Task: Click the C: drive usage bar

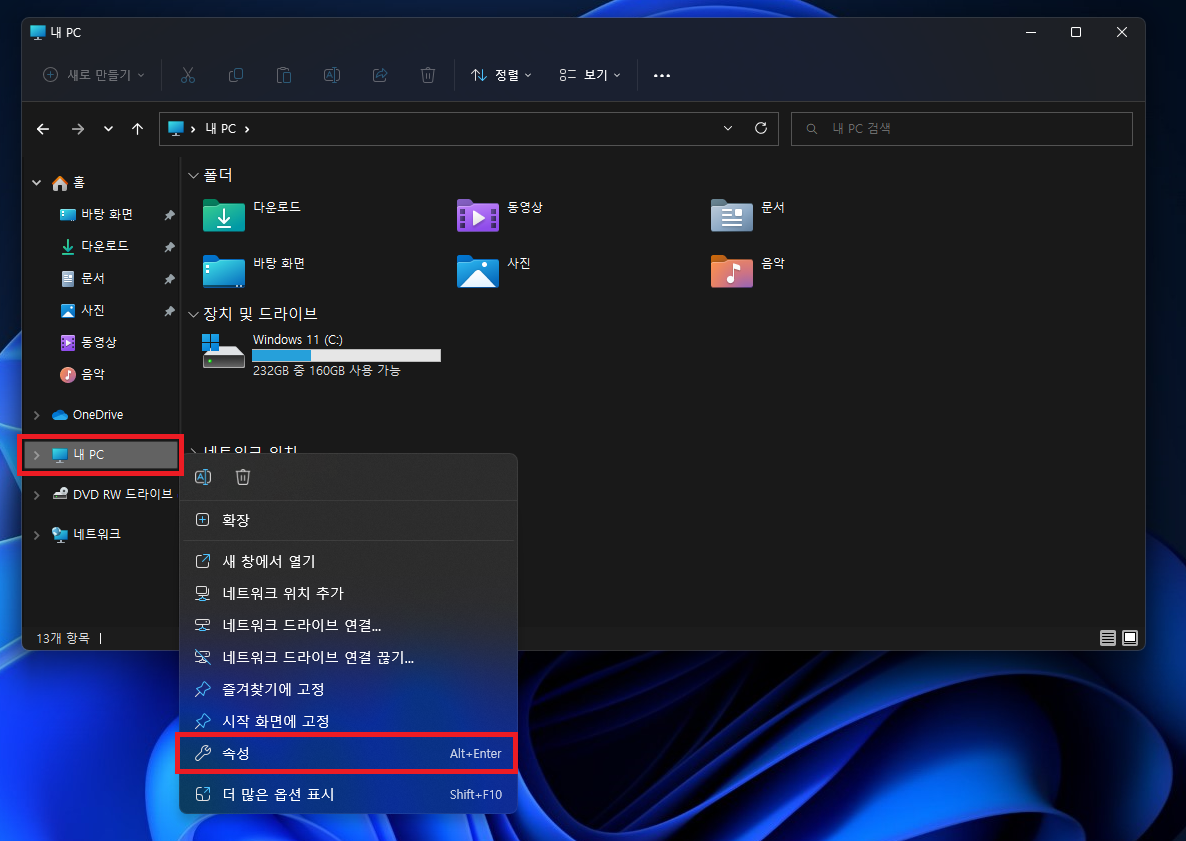Action: tap(346, 355)
